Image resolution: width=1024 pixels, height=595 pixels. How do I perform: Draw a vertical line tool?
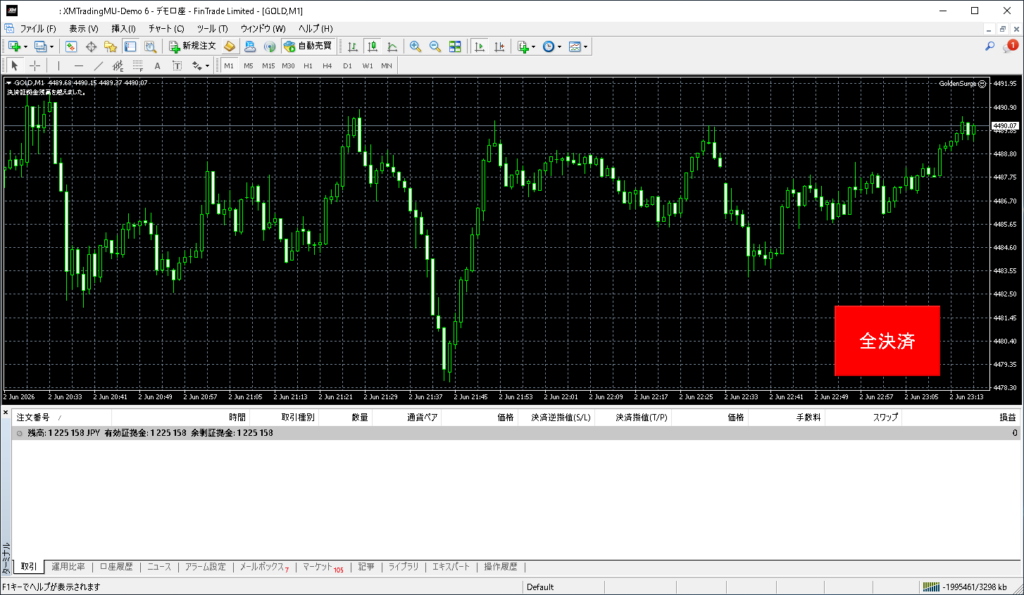(58, 65)
